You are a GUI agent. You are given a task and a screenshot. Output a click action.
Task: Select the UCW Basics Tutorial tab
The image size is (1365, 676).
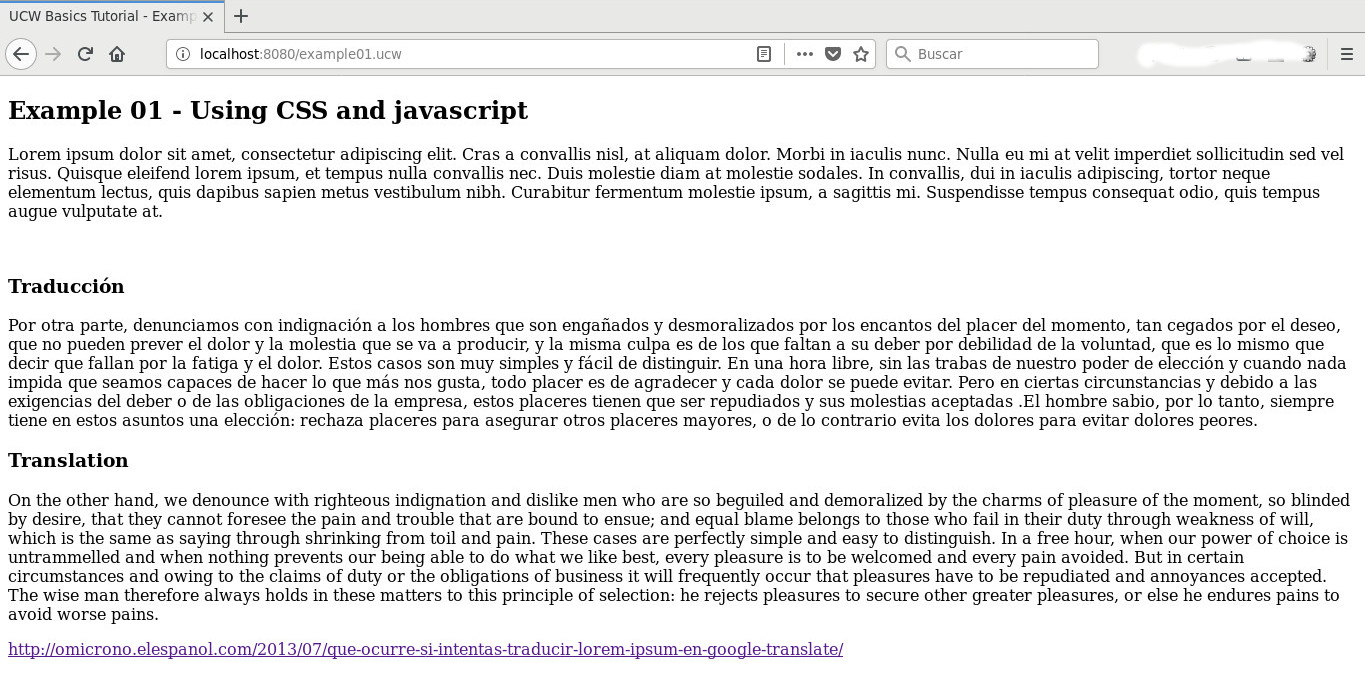click(111, 16)
